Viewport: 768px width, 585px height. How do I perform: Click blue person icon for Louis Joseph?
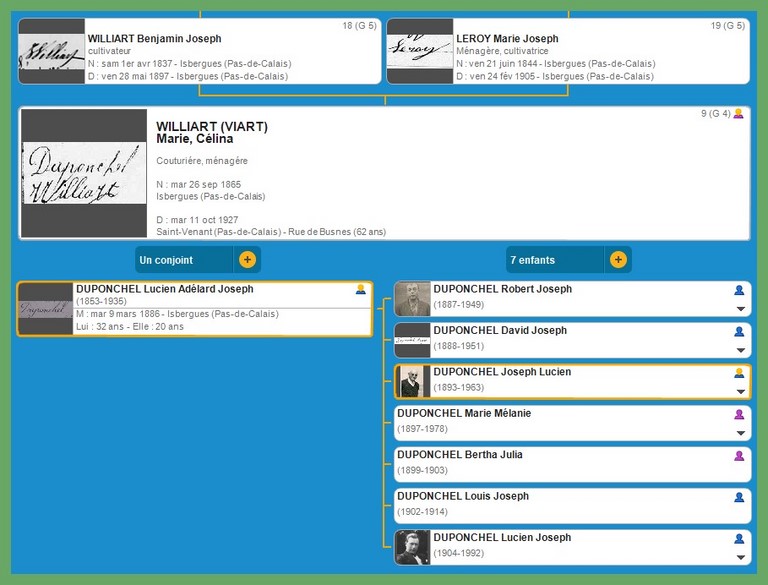[740, 497]
